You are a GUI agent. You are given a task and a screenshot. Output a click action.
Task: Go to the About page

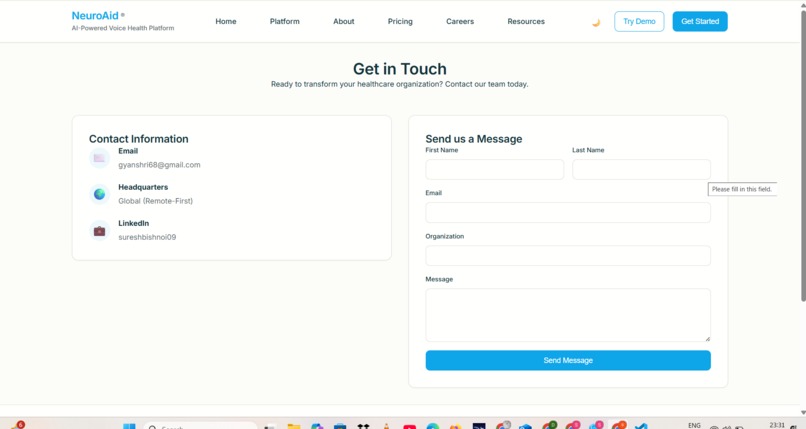point(343,22)
